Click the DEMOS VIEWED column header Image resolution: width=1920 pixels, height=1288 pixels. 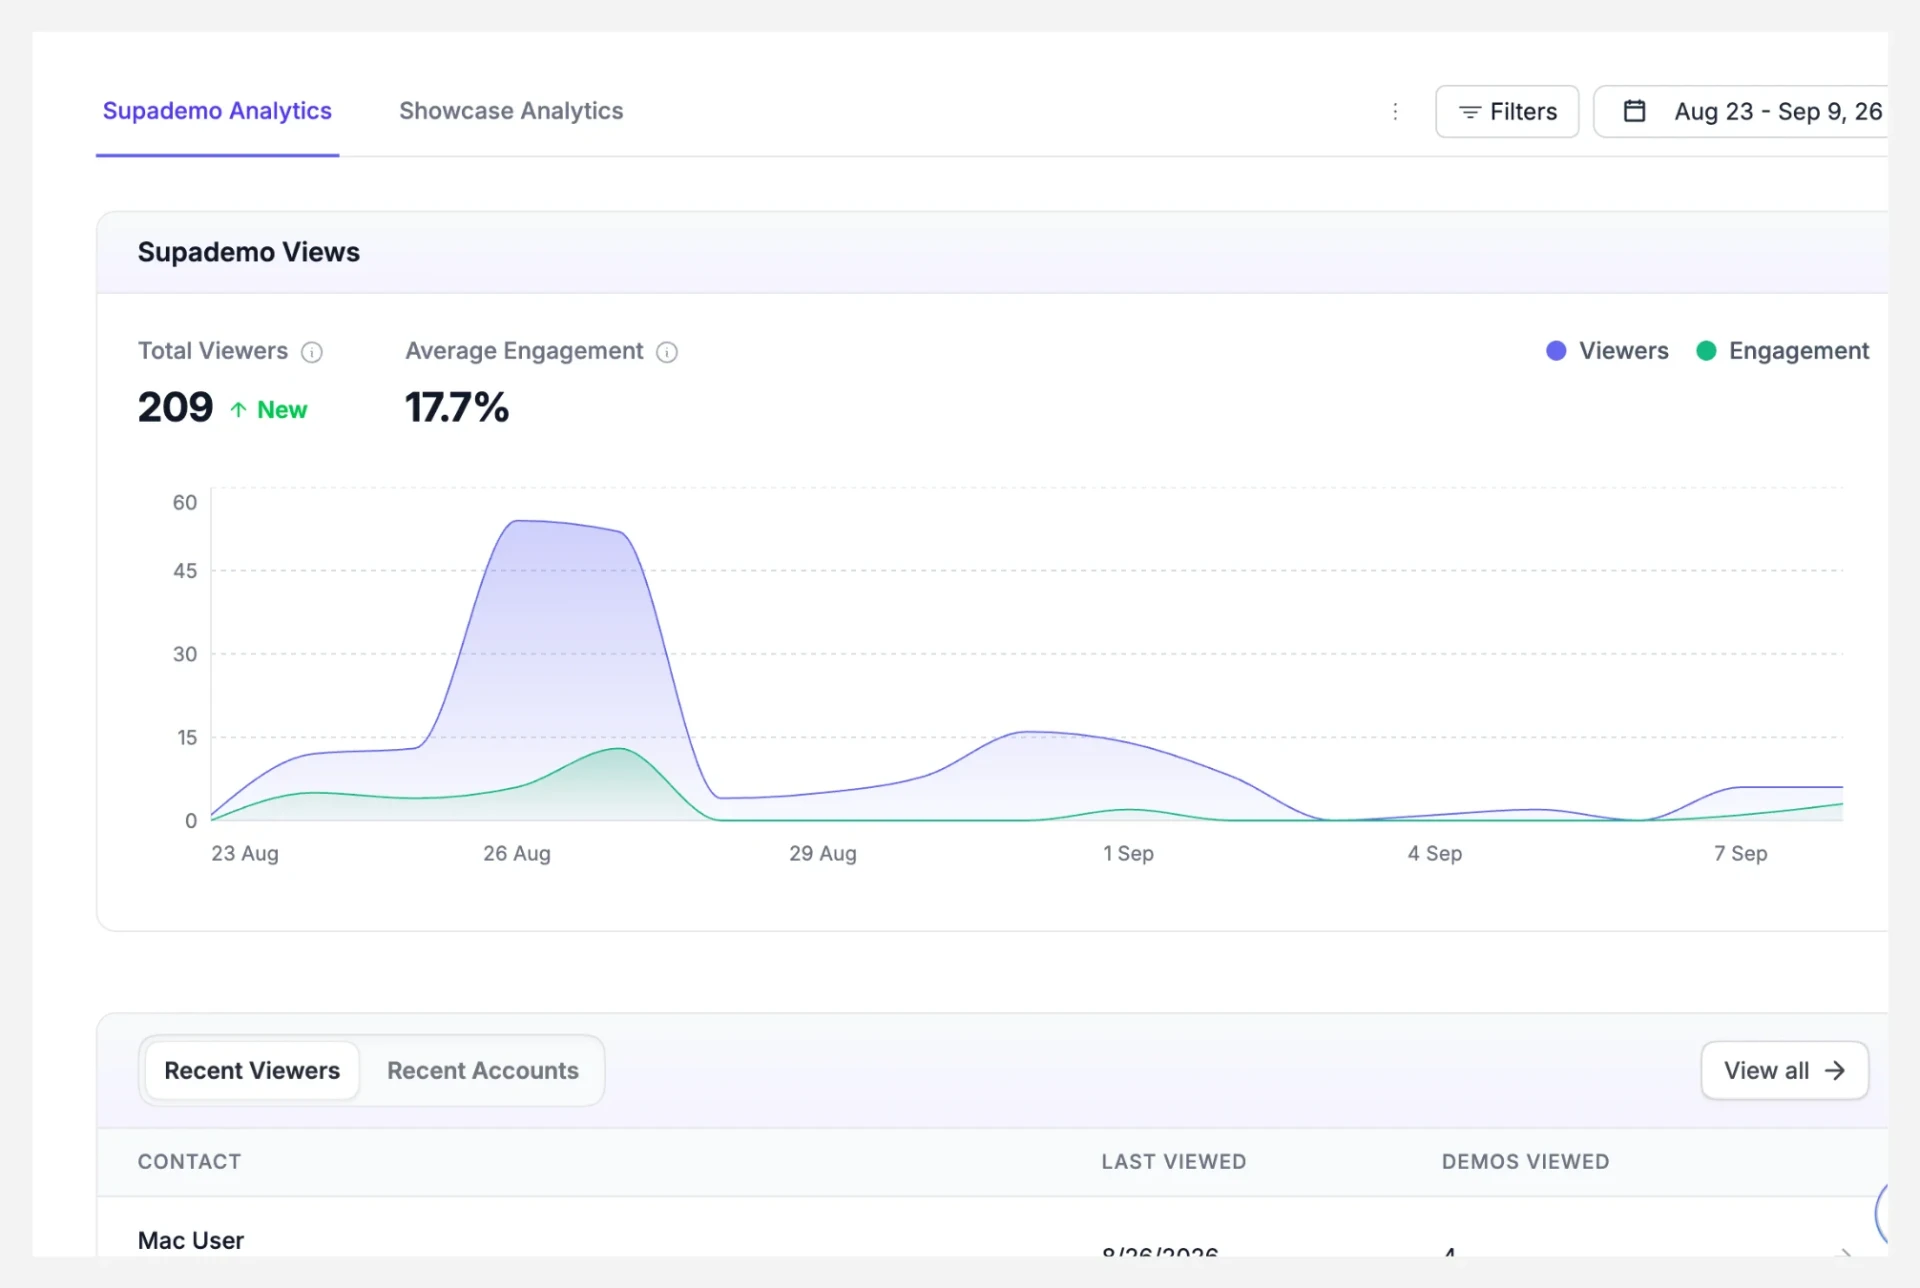pyautogui.click(x=1526, y=1162)
